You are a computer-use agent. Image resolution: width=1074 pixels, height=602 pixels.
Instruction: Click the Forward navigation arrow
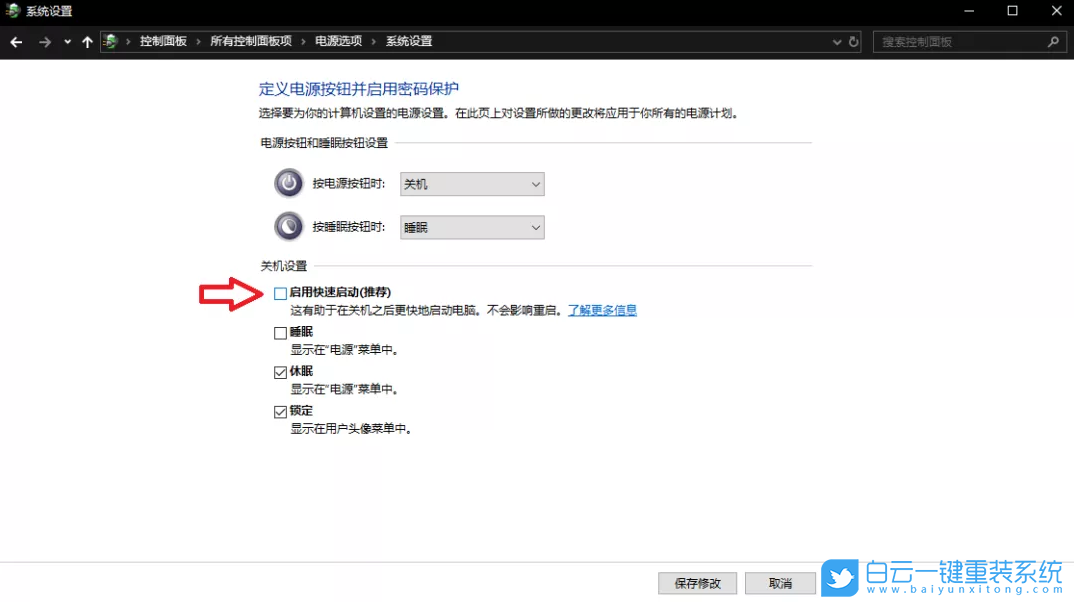tap(44, 42)
